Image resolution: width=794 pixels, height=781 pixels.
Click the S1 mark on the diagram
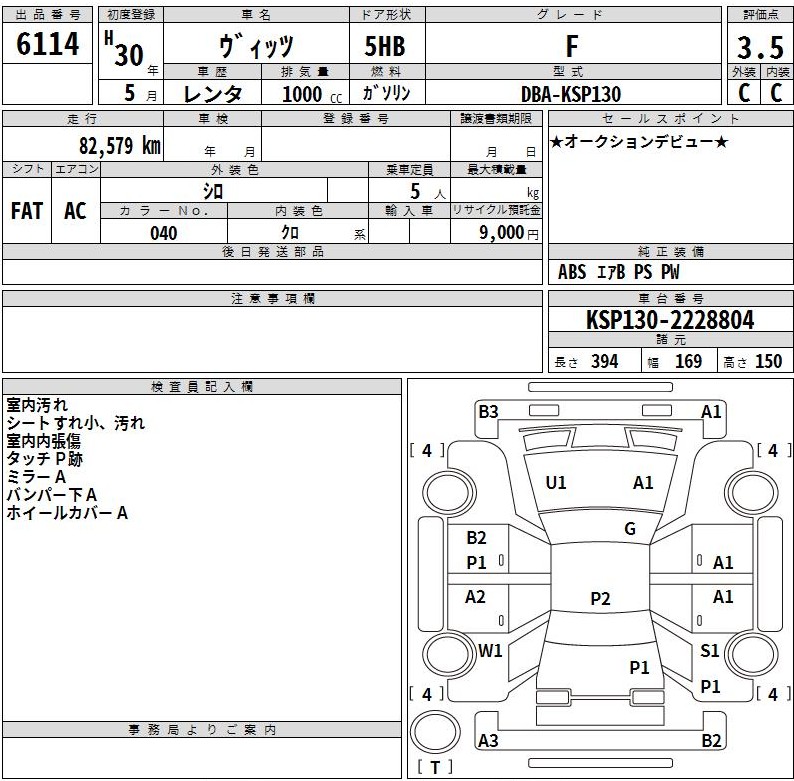(709, 650)
